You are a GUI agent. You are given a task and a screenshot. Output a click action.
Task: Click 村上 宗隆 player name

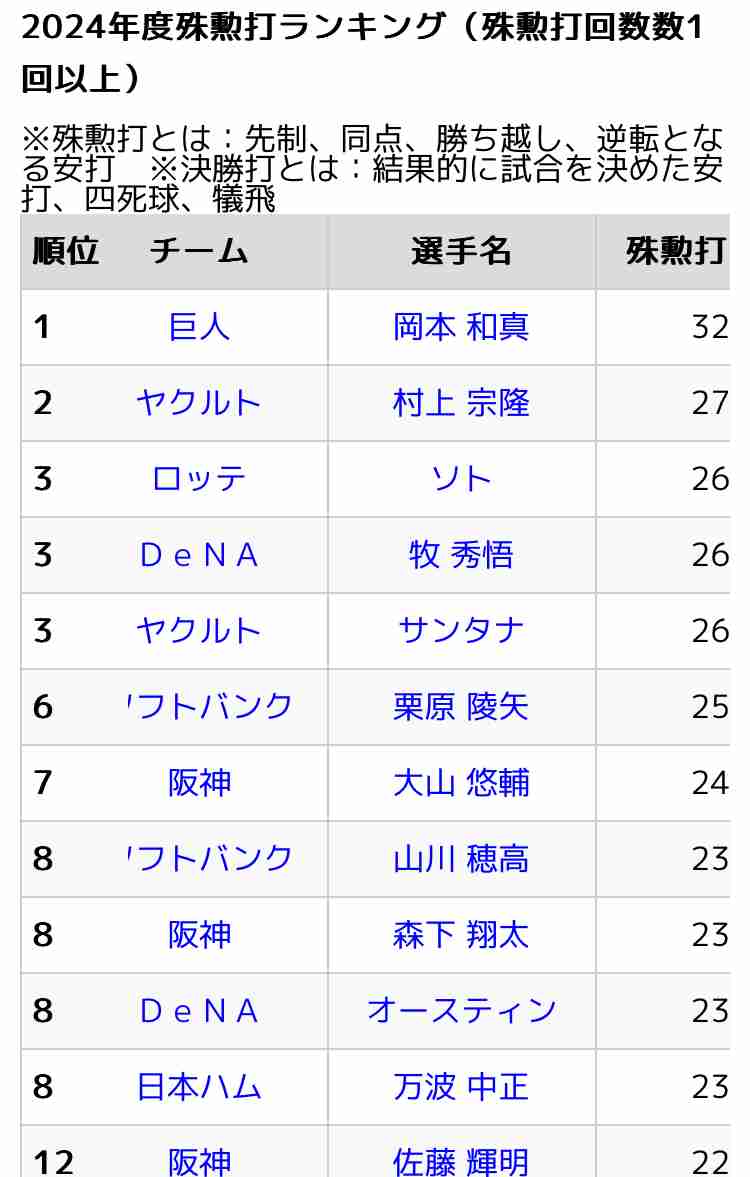461,403
